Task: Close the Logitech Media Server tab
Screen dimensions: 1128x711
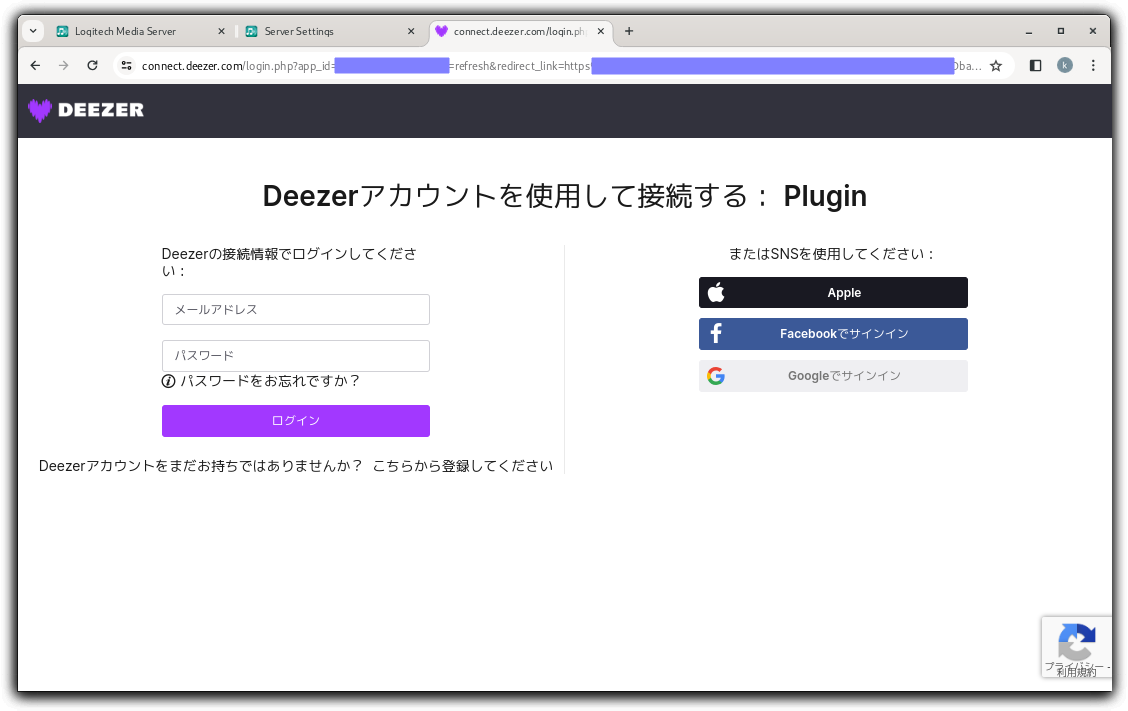Action: coord(222,31)
